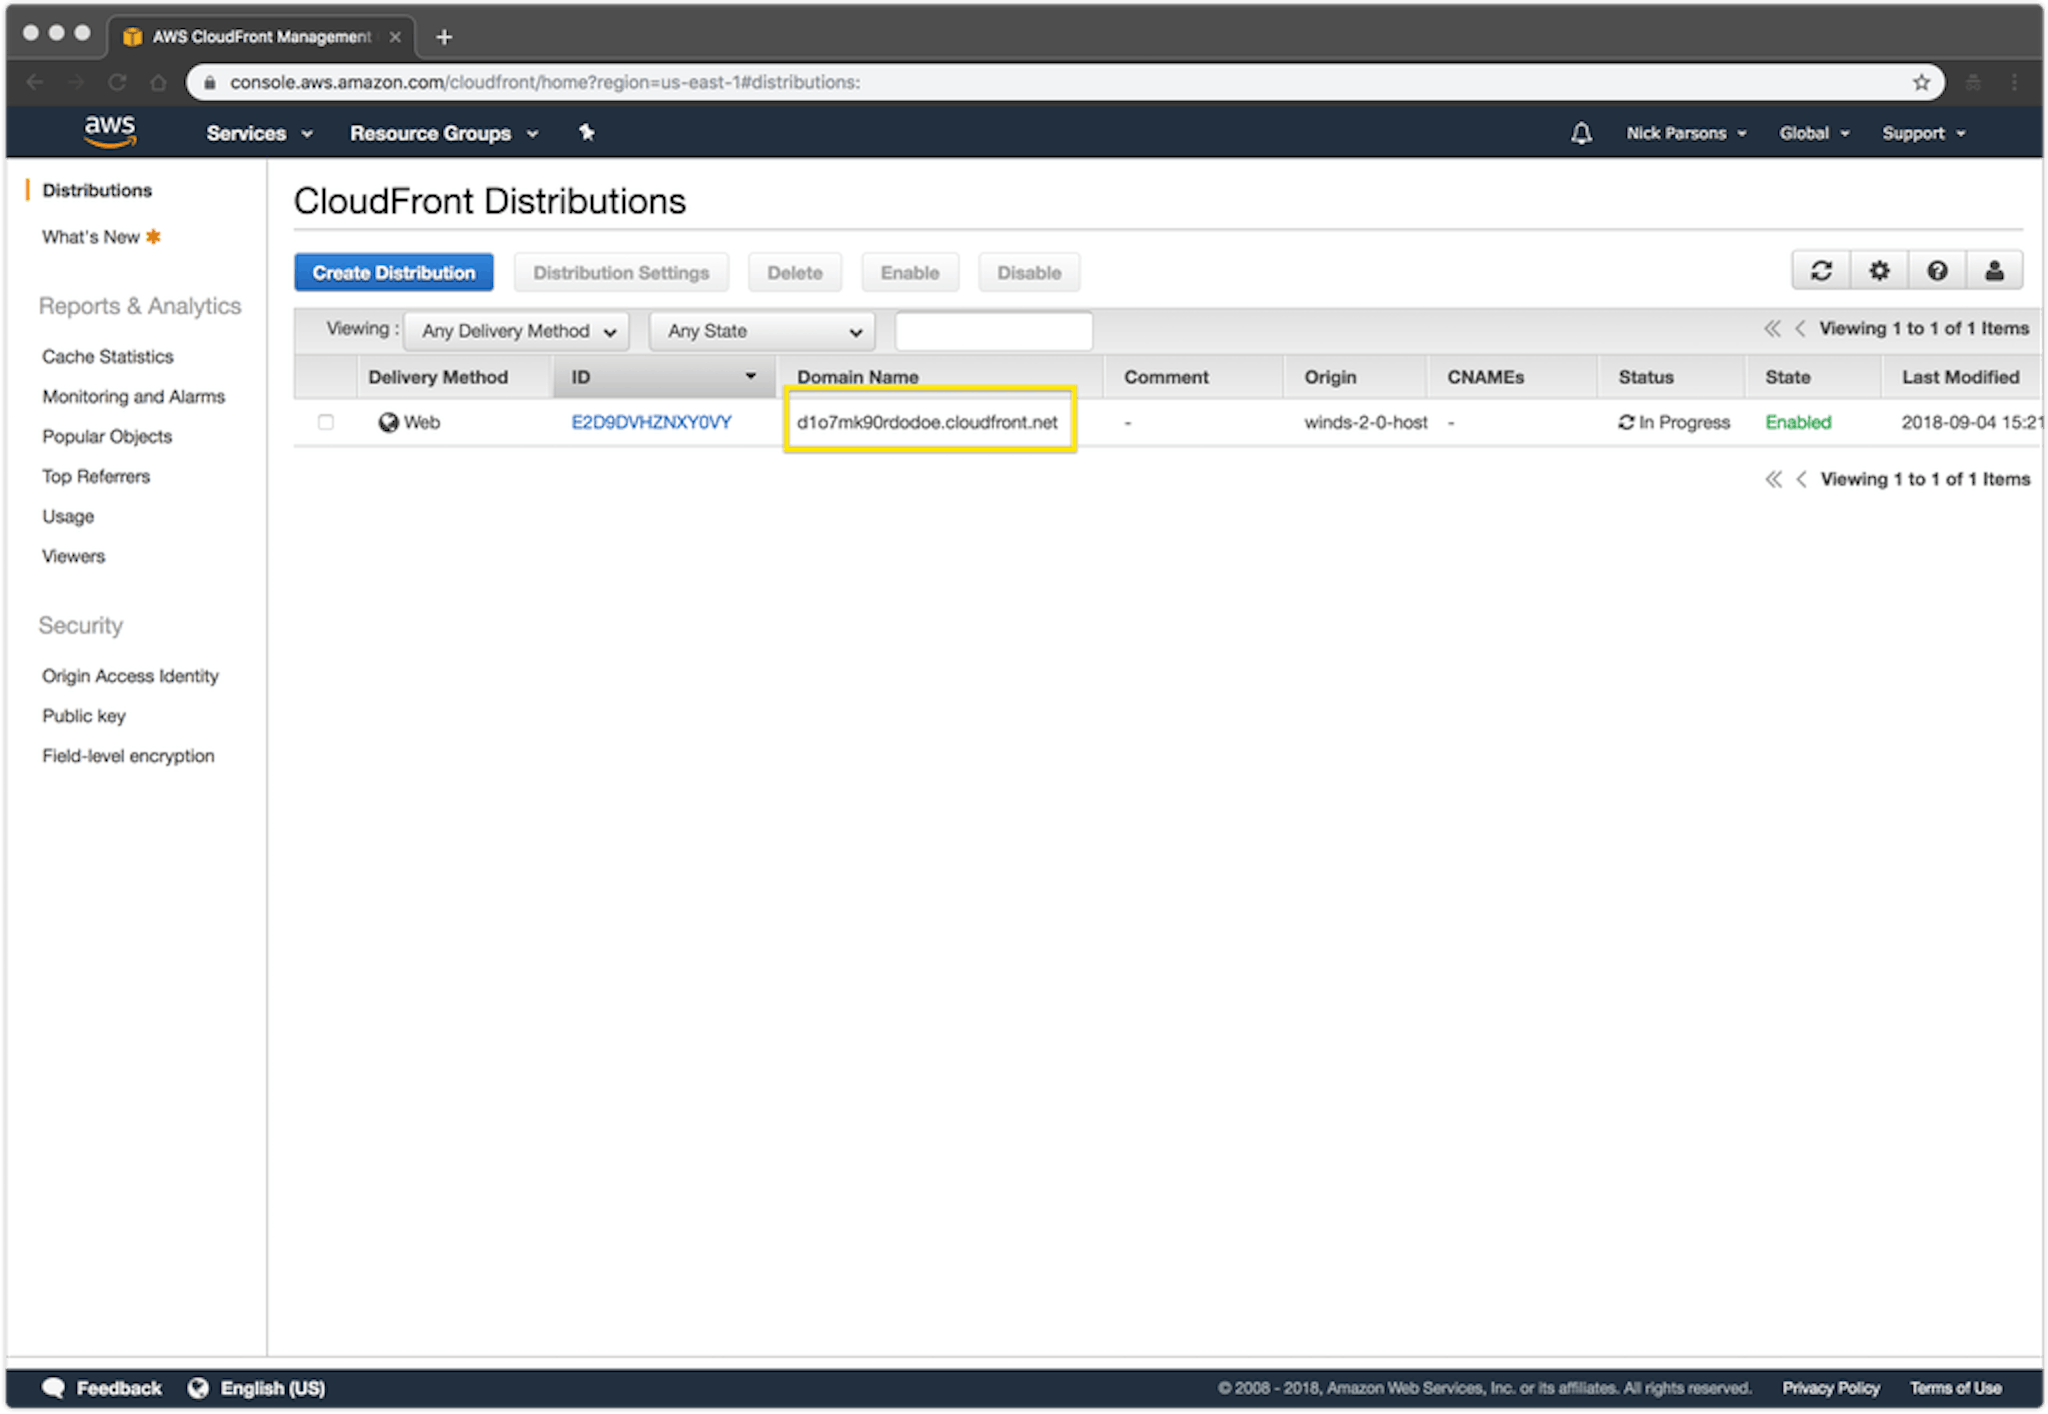
Task: Open the Any State dropdown
Action: pyautogui.click(x=763, y=331)
